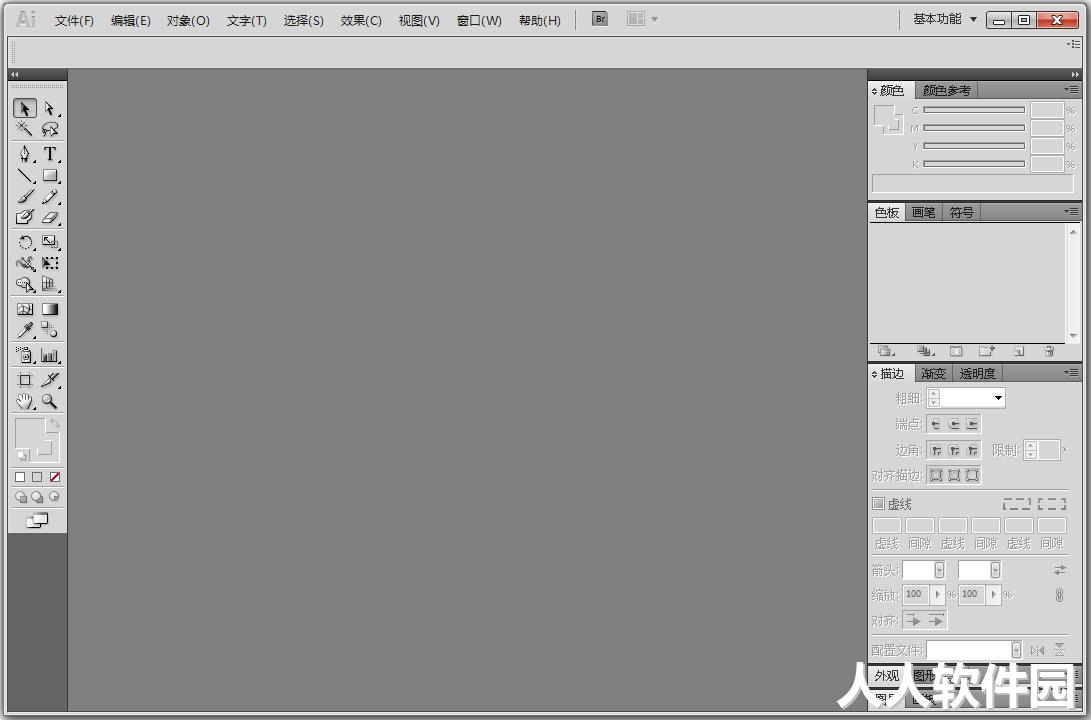The width and height of the screenshot is (1091, 720).
Task: Select the Scale tool
Action: pyautogui.click(x=49, y=242)
